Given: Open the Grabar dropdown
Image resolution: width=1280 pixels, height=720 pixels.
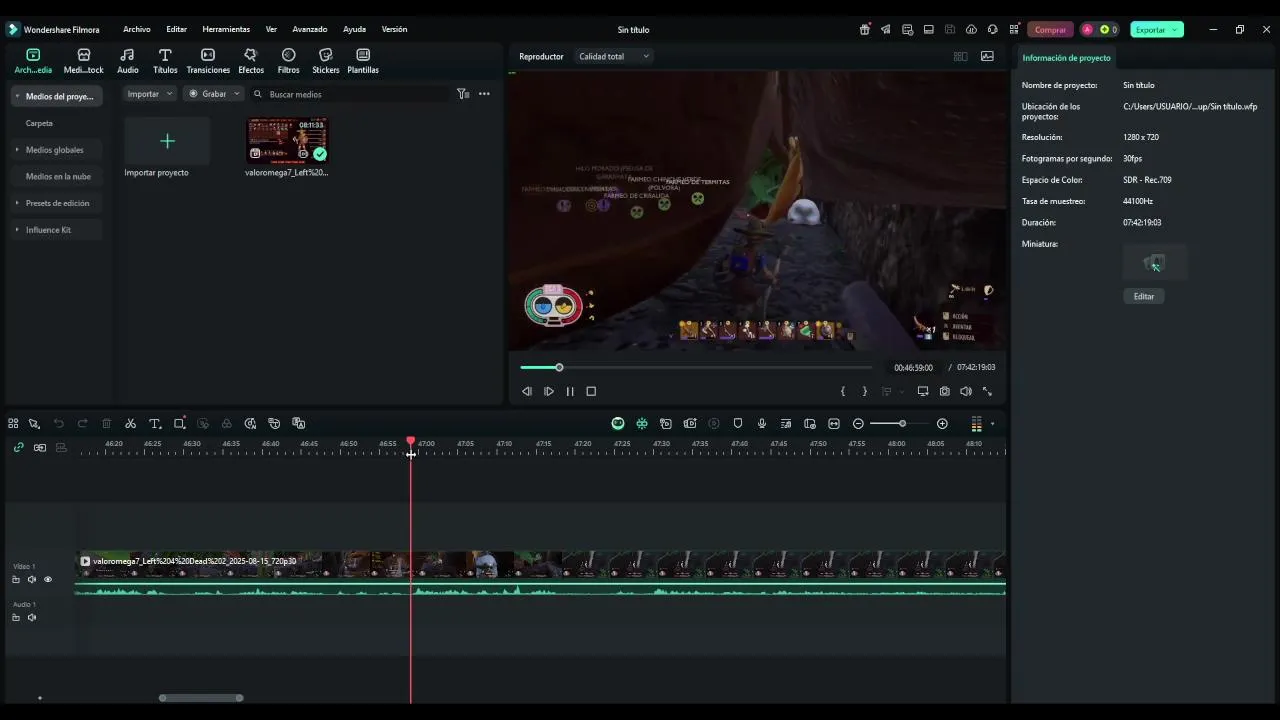Looking at the screenshot, I should click(x=213, y=94).
